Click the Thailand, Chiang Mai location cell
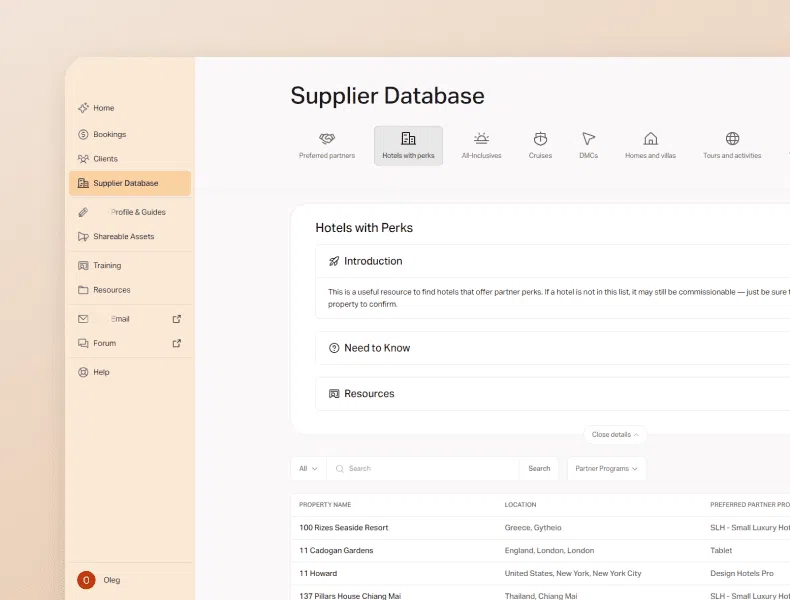This screenshot has width=790, height=600. point(541,596)
